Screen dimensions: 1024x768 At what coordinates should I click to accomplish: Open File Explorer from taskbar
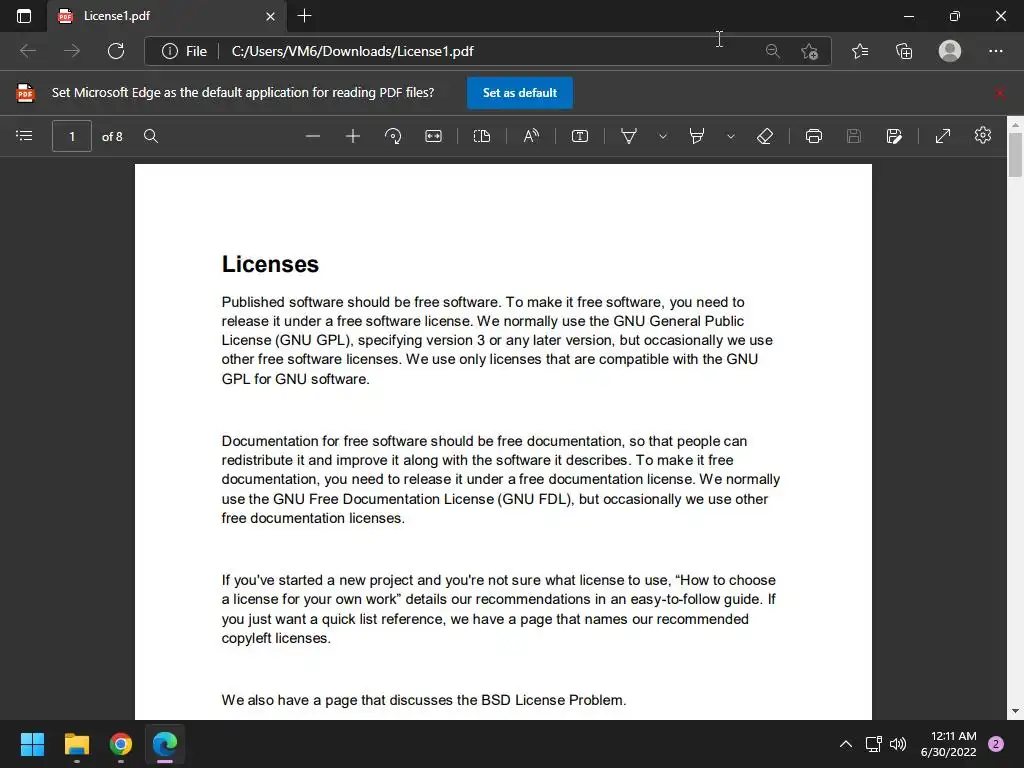coord(76,744)
